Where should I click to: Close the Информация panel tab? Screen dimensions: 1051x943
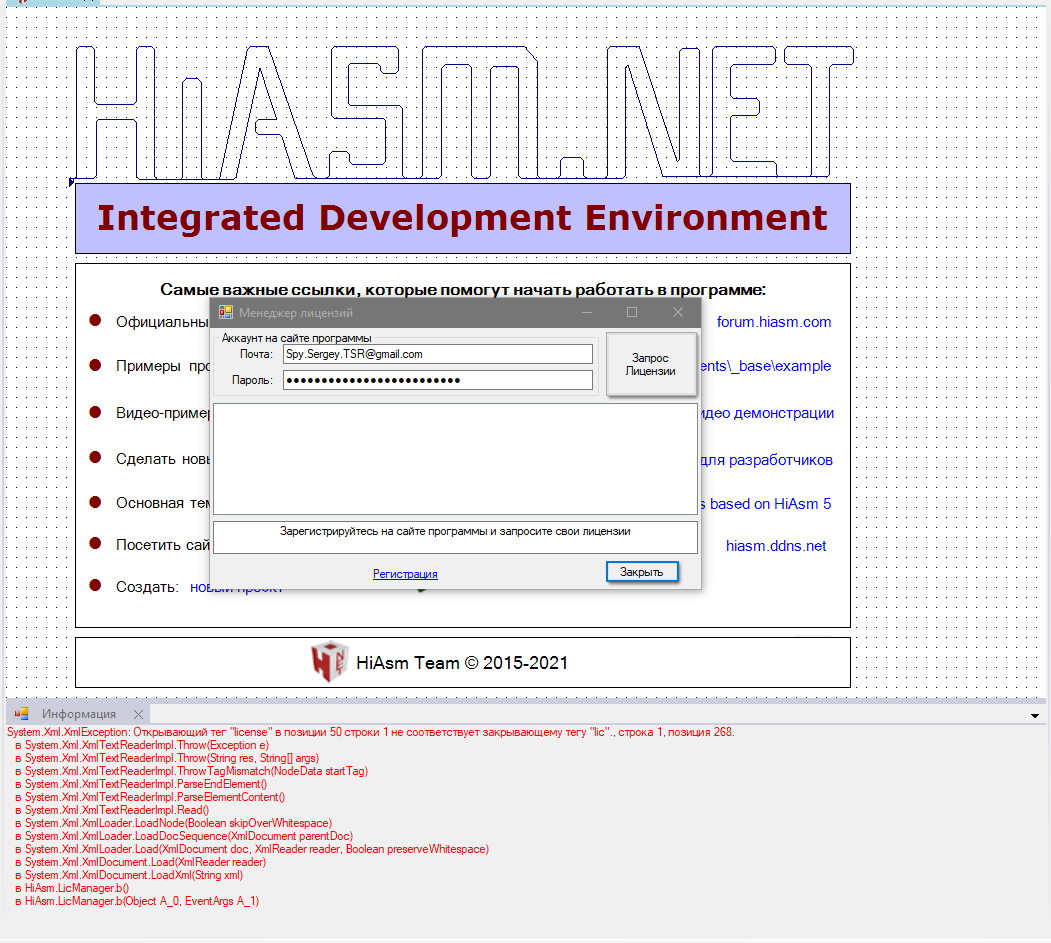(x=139, y=714)
